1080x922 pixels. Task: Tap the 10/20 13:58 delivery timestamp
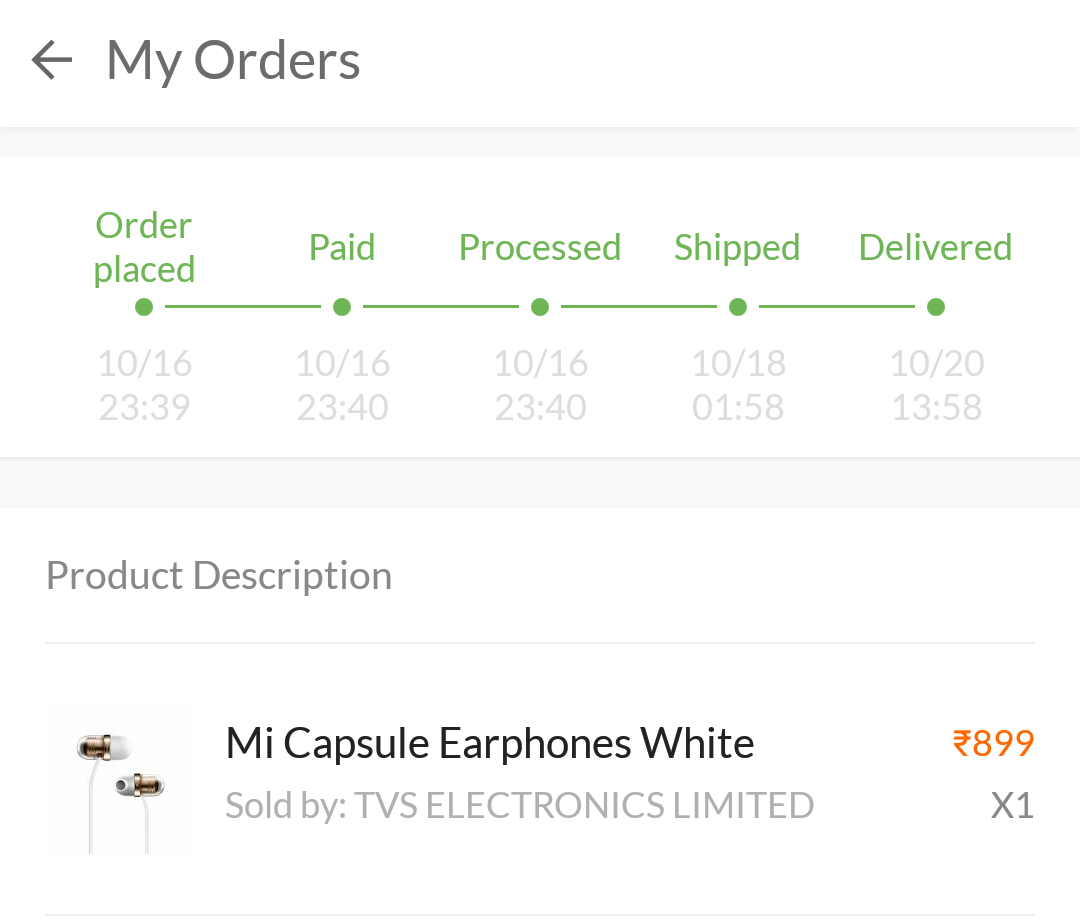coord(937,385)
